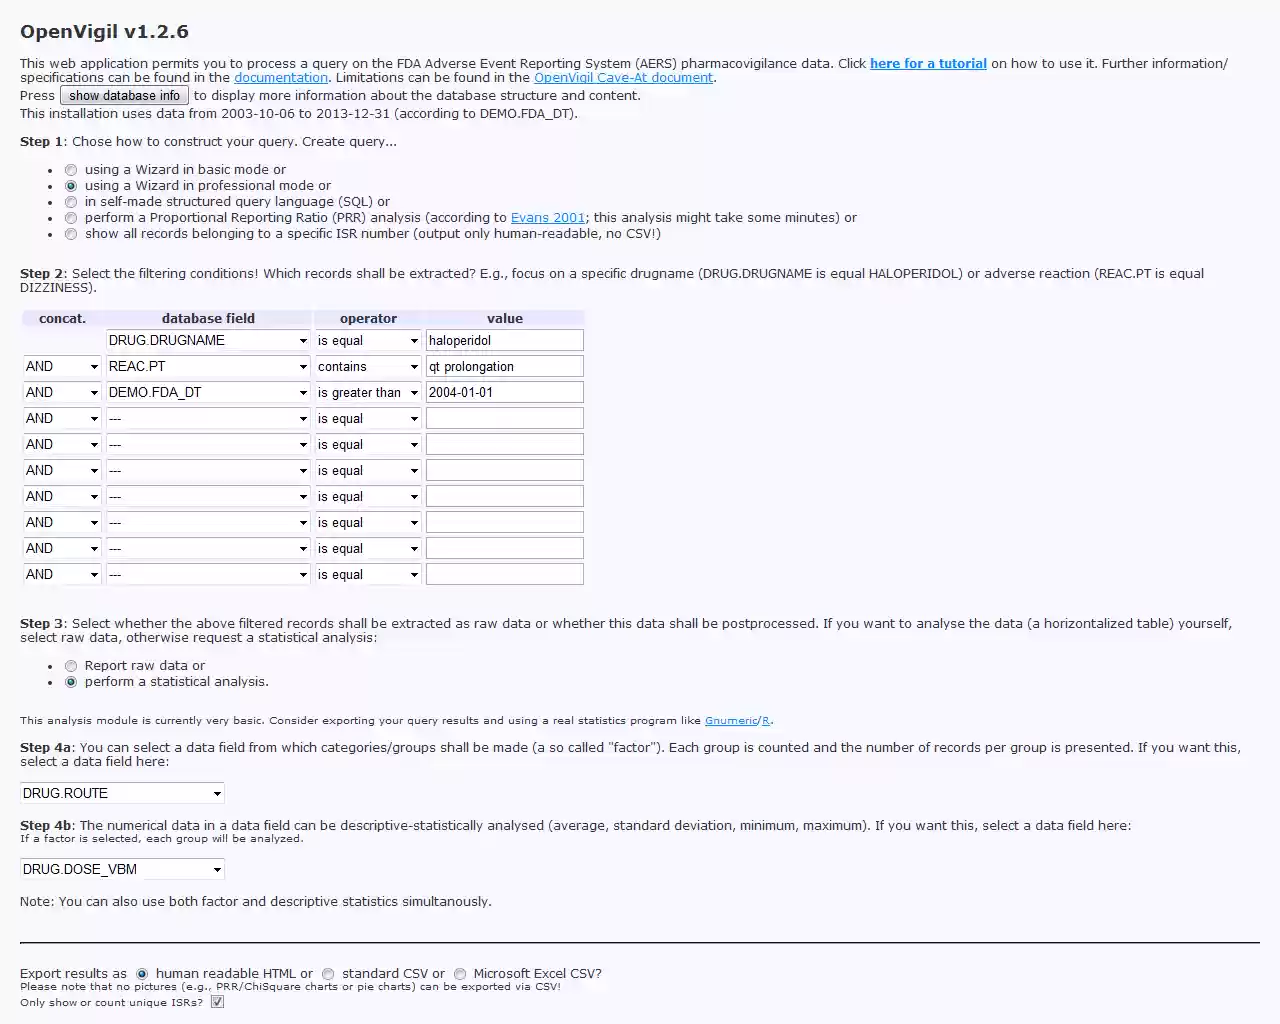1280x1024 pixels.
Task: Select 'using a Wizard in basic mode'
Action: (x=71, y=169)
